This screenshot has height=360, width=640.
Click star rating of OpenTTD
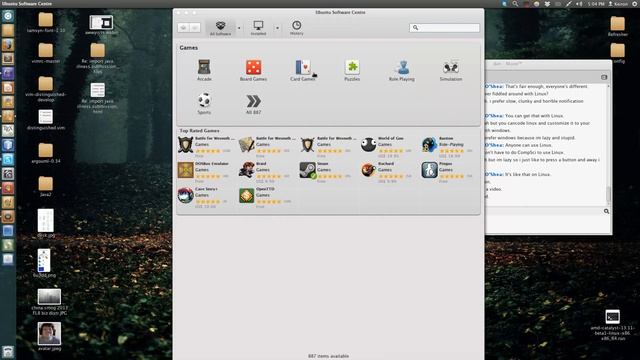(x=269, y=202)
